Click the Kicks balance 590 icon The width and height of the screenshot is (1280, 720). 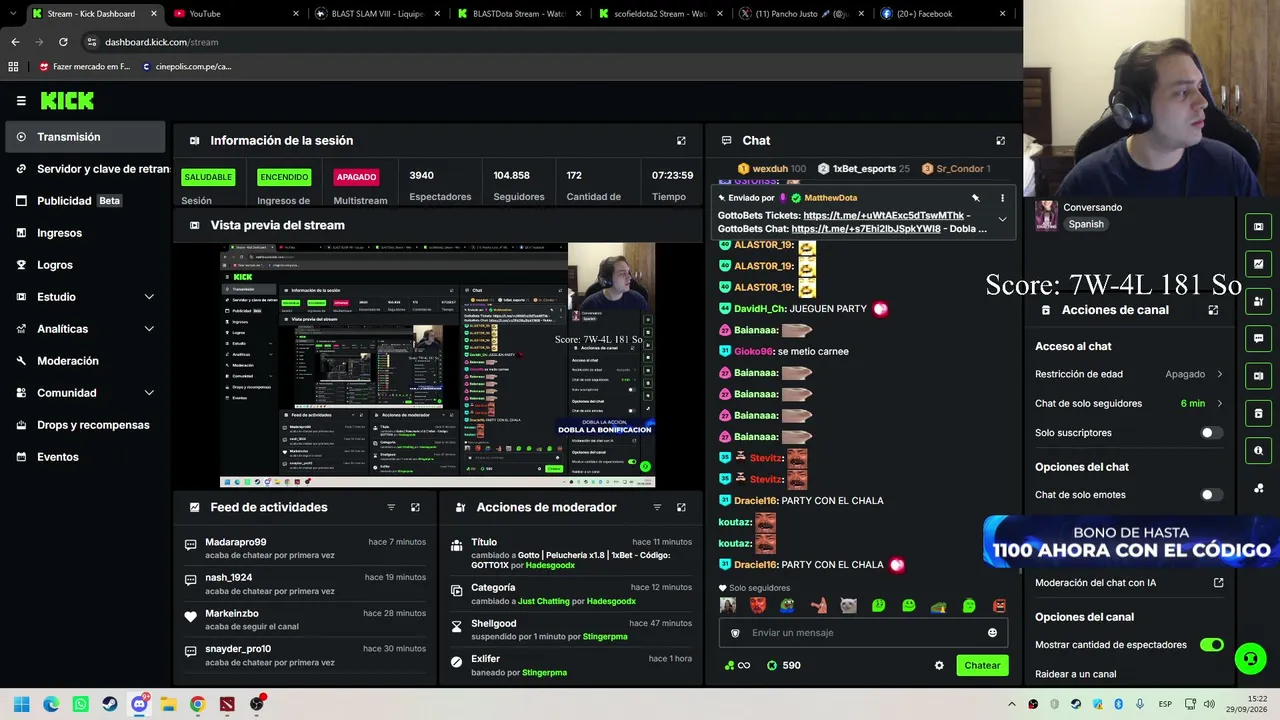(x=772, y=666)
